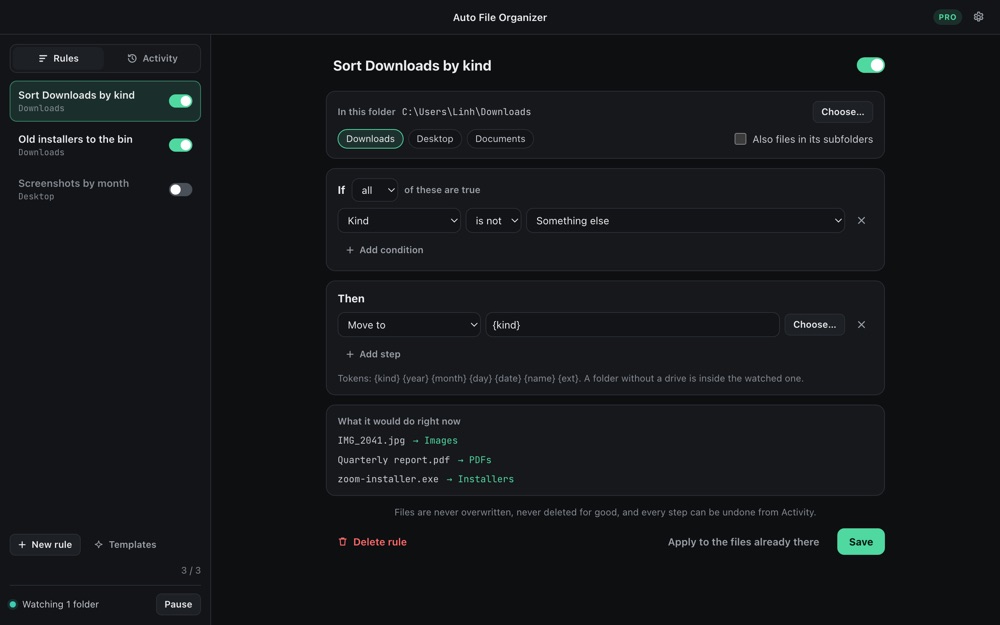
Task: Pause folder watching
Action: [x=178, y=605]
